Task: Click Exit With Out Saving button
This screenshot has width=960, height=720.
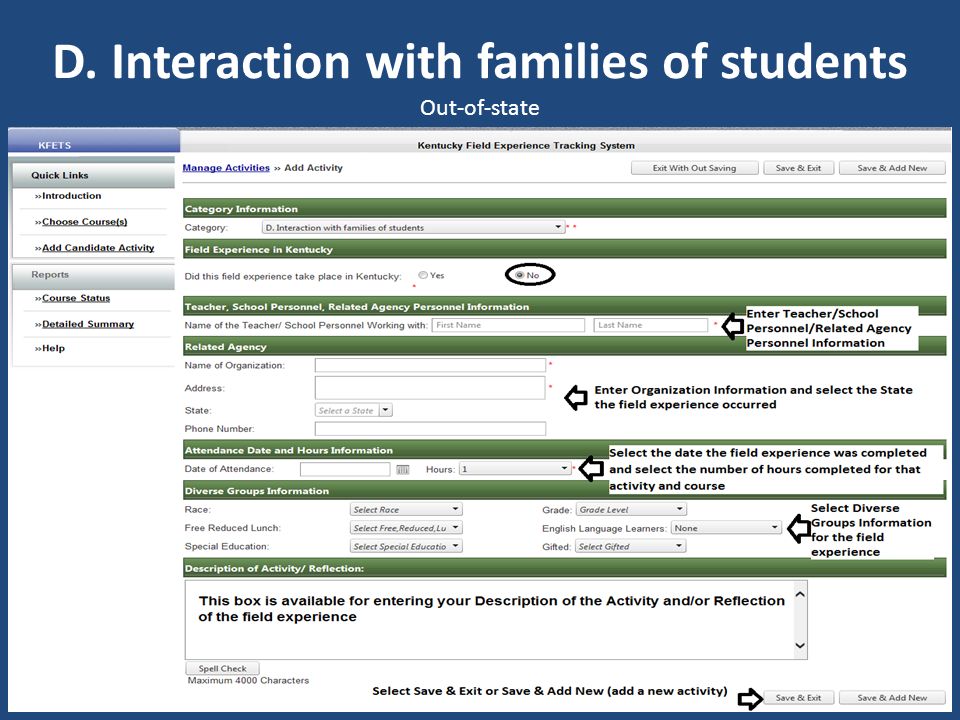Action: [x=694, y=168]
